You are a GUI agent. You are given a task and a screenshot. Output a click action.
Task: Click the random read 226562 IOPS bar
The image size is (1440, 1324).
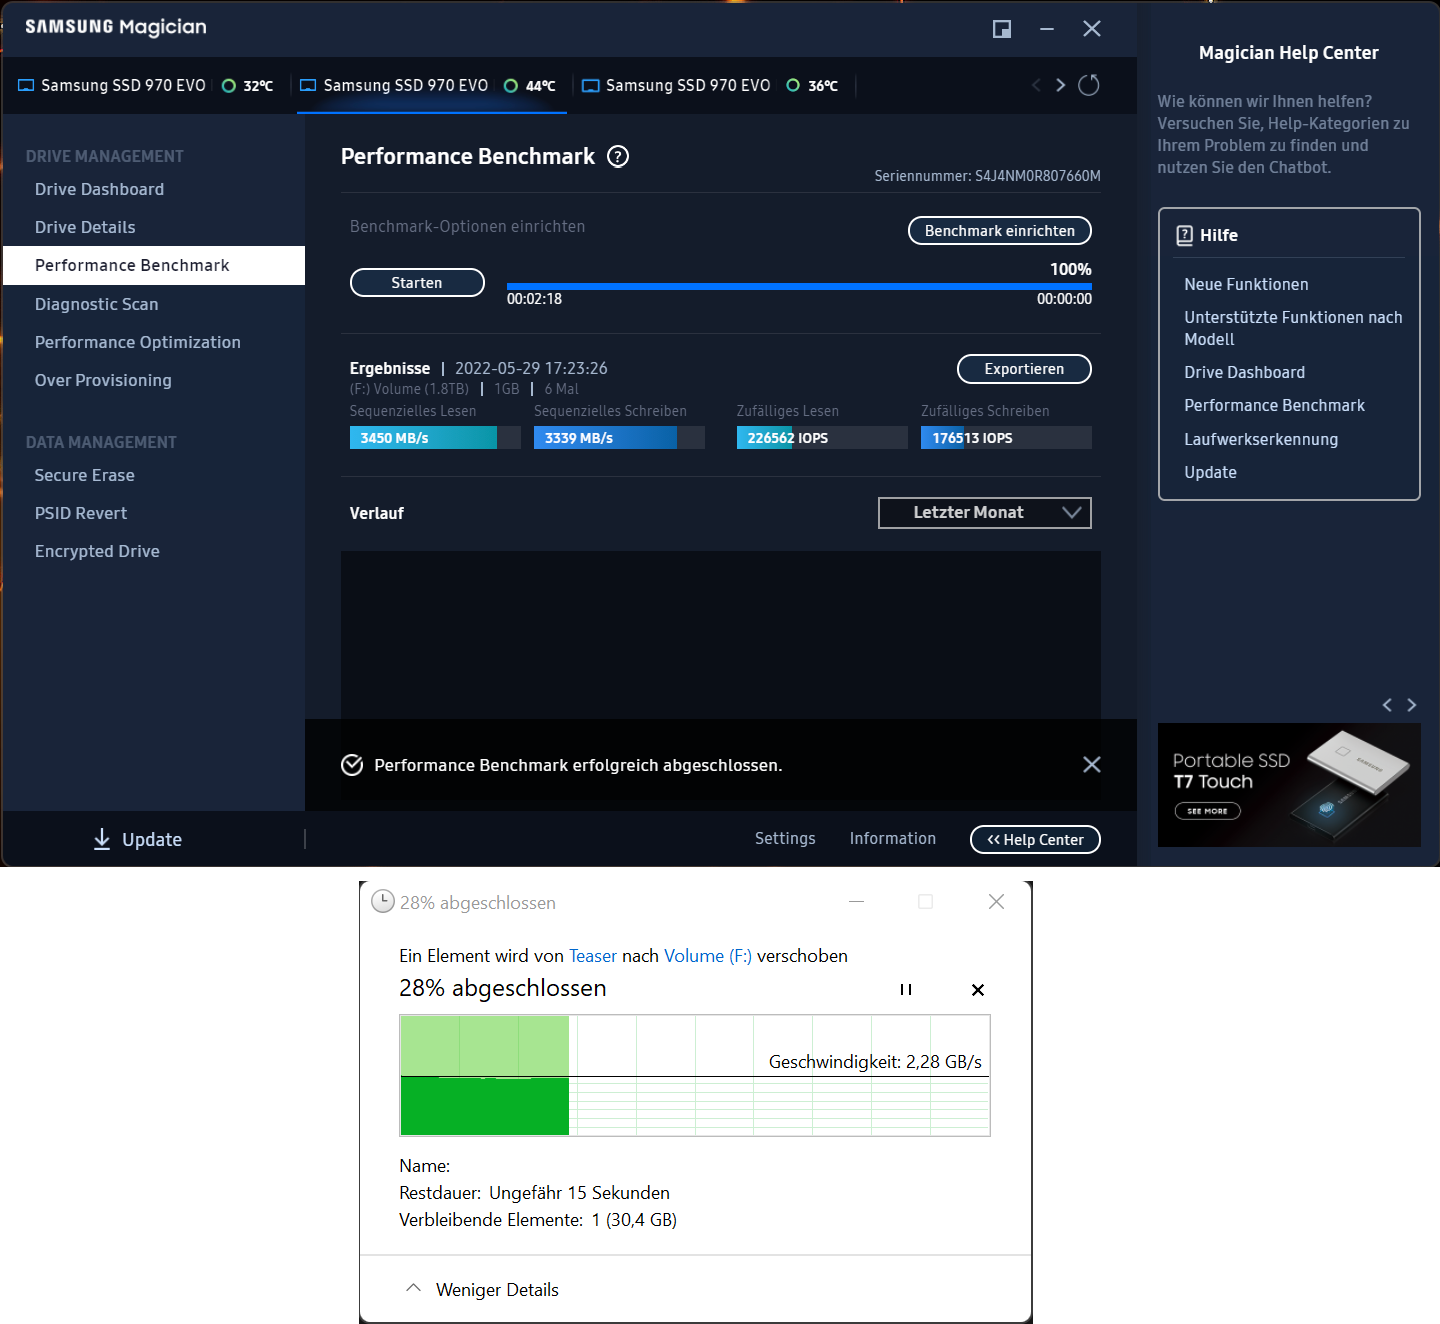pos(822,438)
